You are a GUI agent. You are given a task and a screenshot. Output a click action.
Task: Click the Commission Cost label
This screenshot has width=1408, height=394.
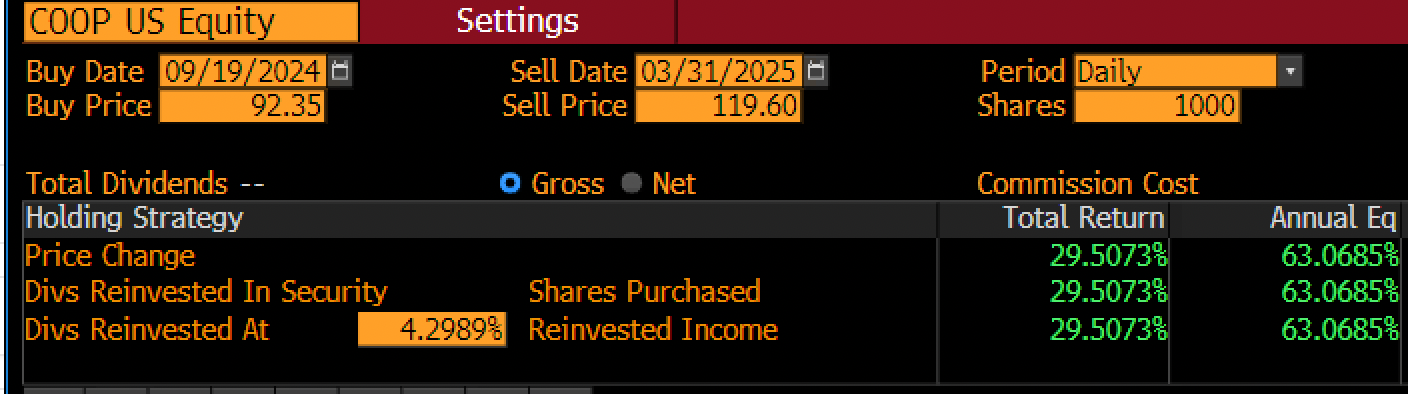tap(1087, 184)
